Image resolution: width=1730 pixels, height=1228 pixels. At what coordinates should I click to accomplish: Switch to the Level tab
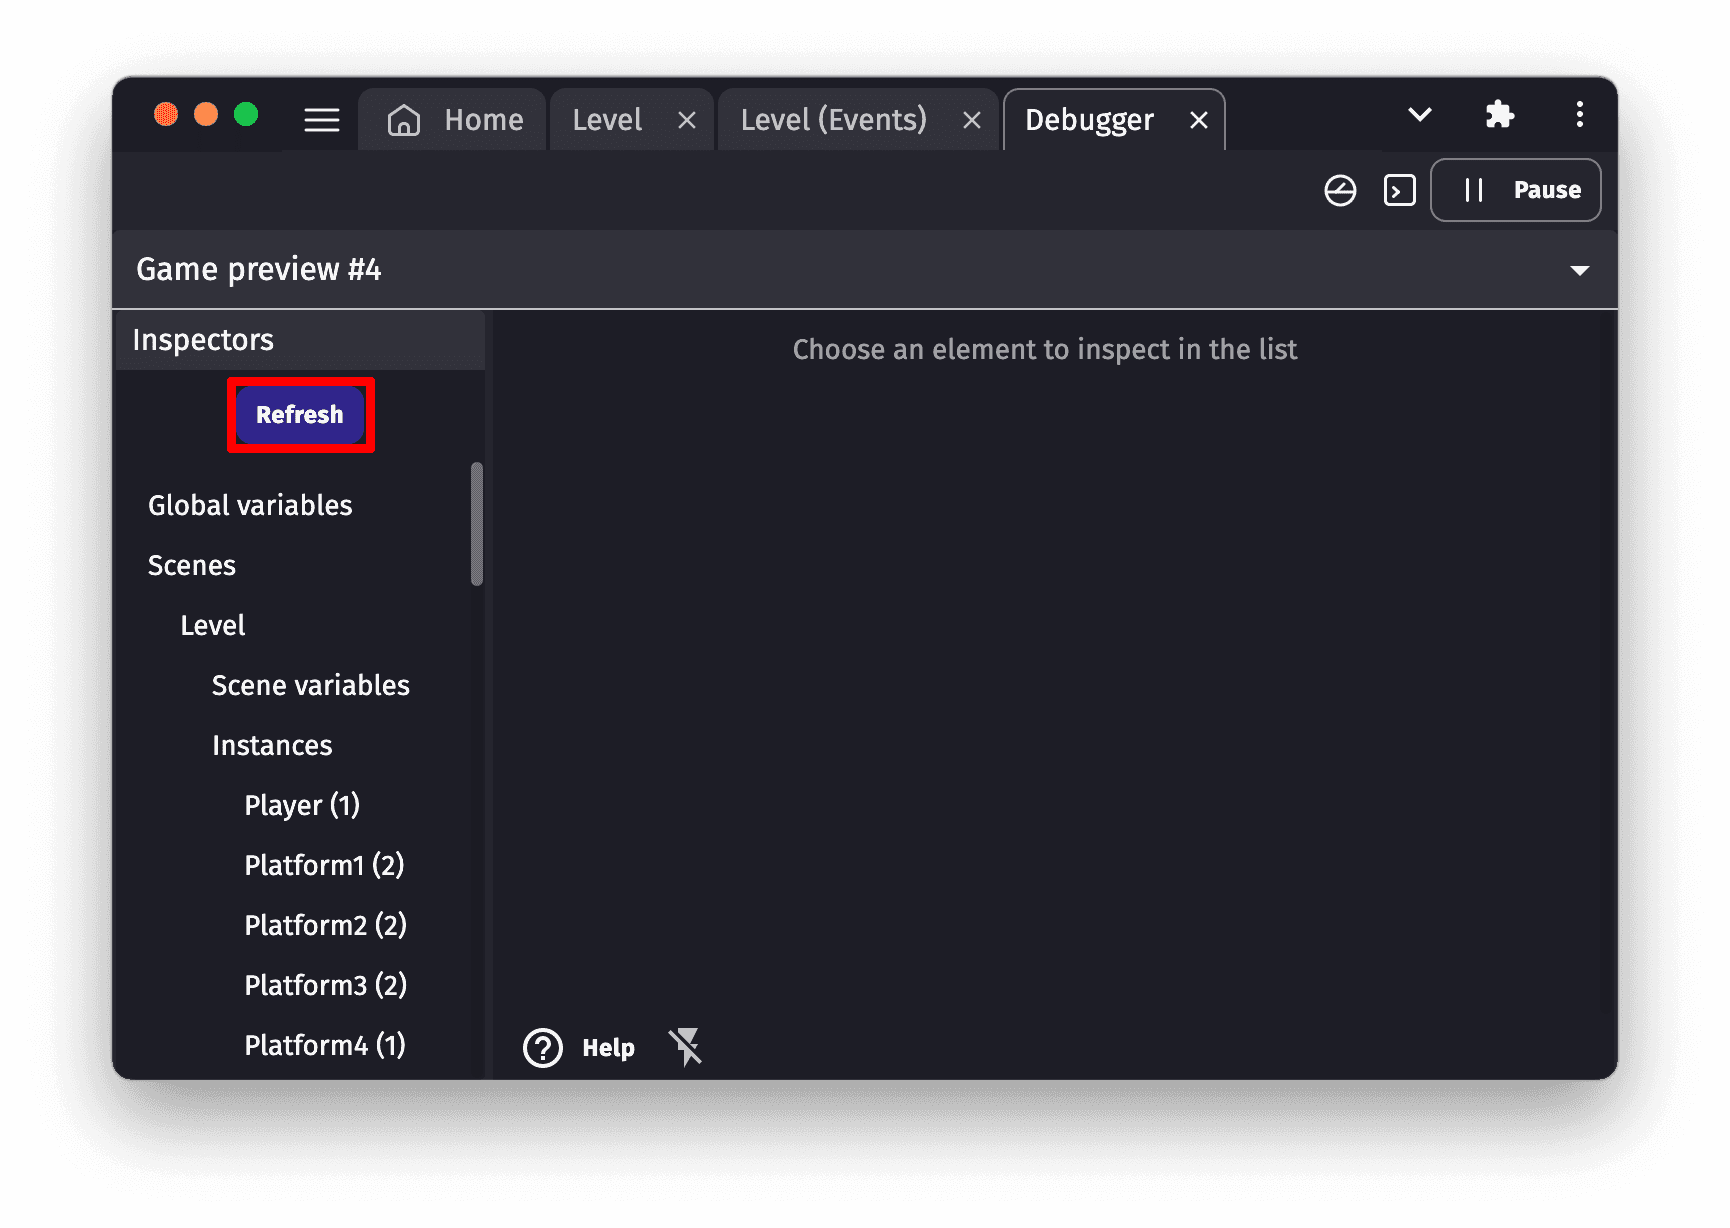607,120
